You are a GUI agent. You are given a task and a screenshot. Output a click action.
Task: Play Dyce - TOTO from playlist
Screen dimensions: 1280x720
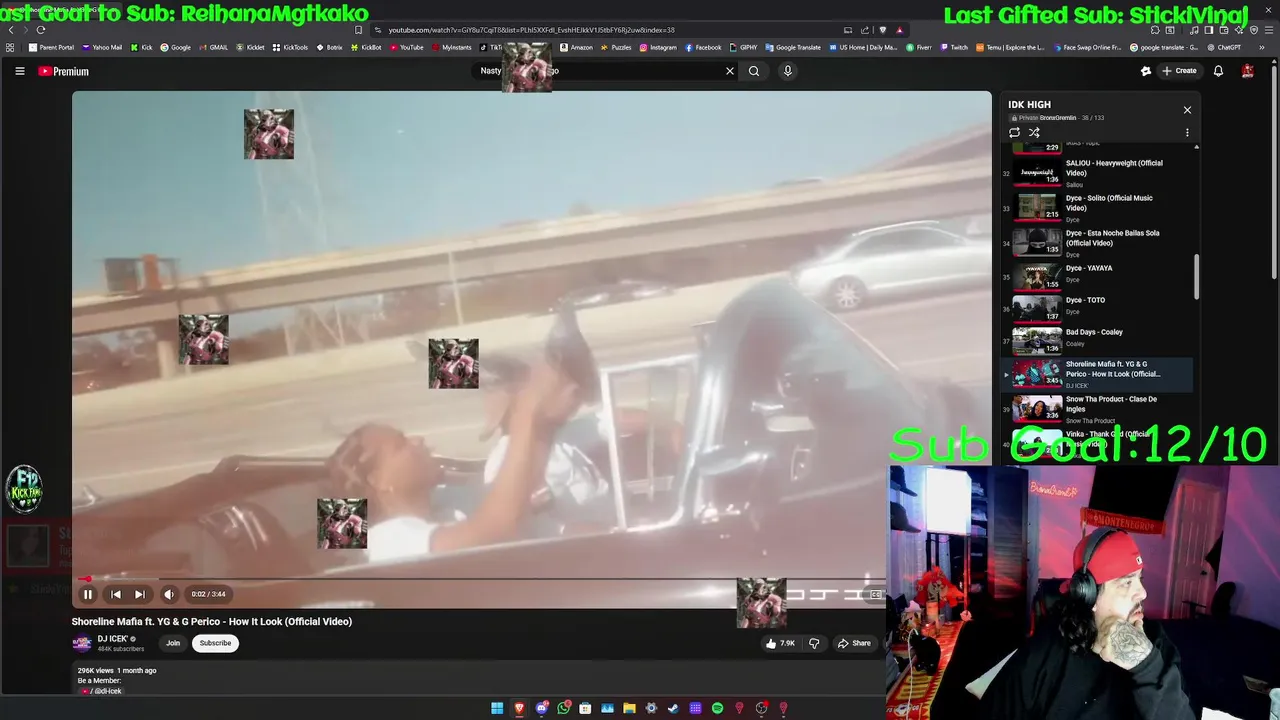[1097, 308]
